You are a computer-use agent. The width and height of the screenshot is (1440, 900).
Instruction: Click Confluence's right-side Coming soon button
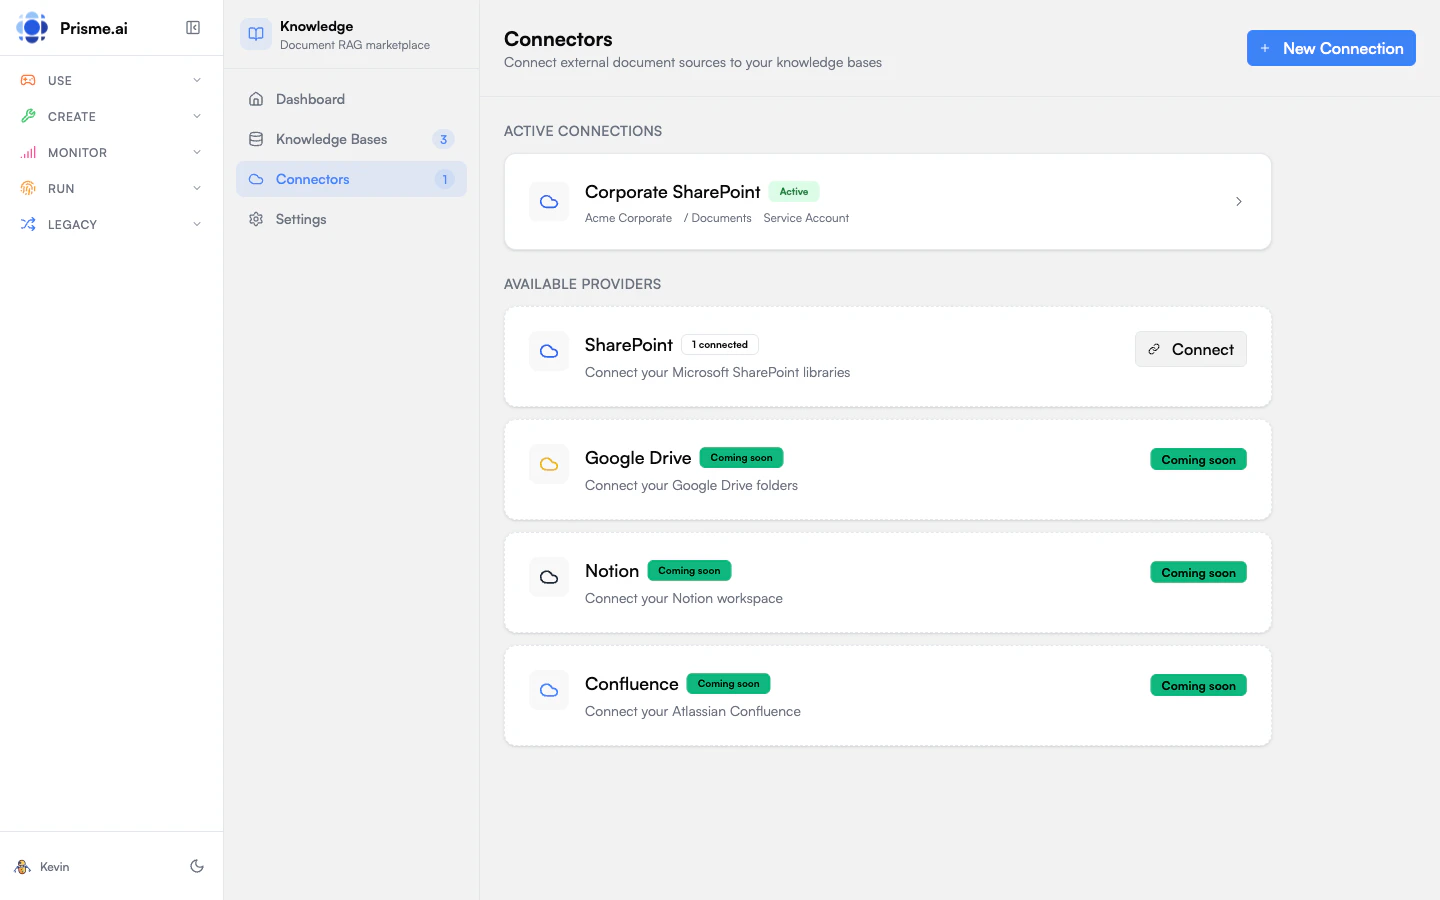pyautogui.click(x=1198, y=686)
